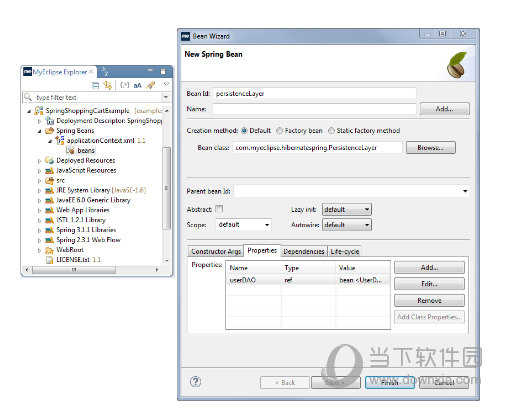Open the filter text history dropdown
506x409 pixels.
tap(166, 97)
